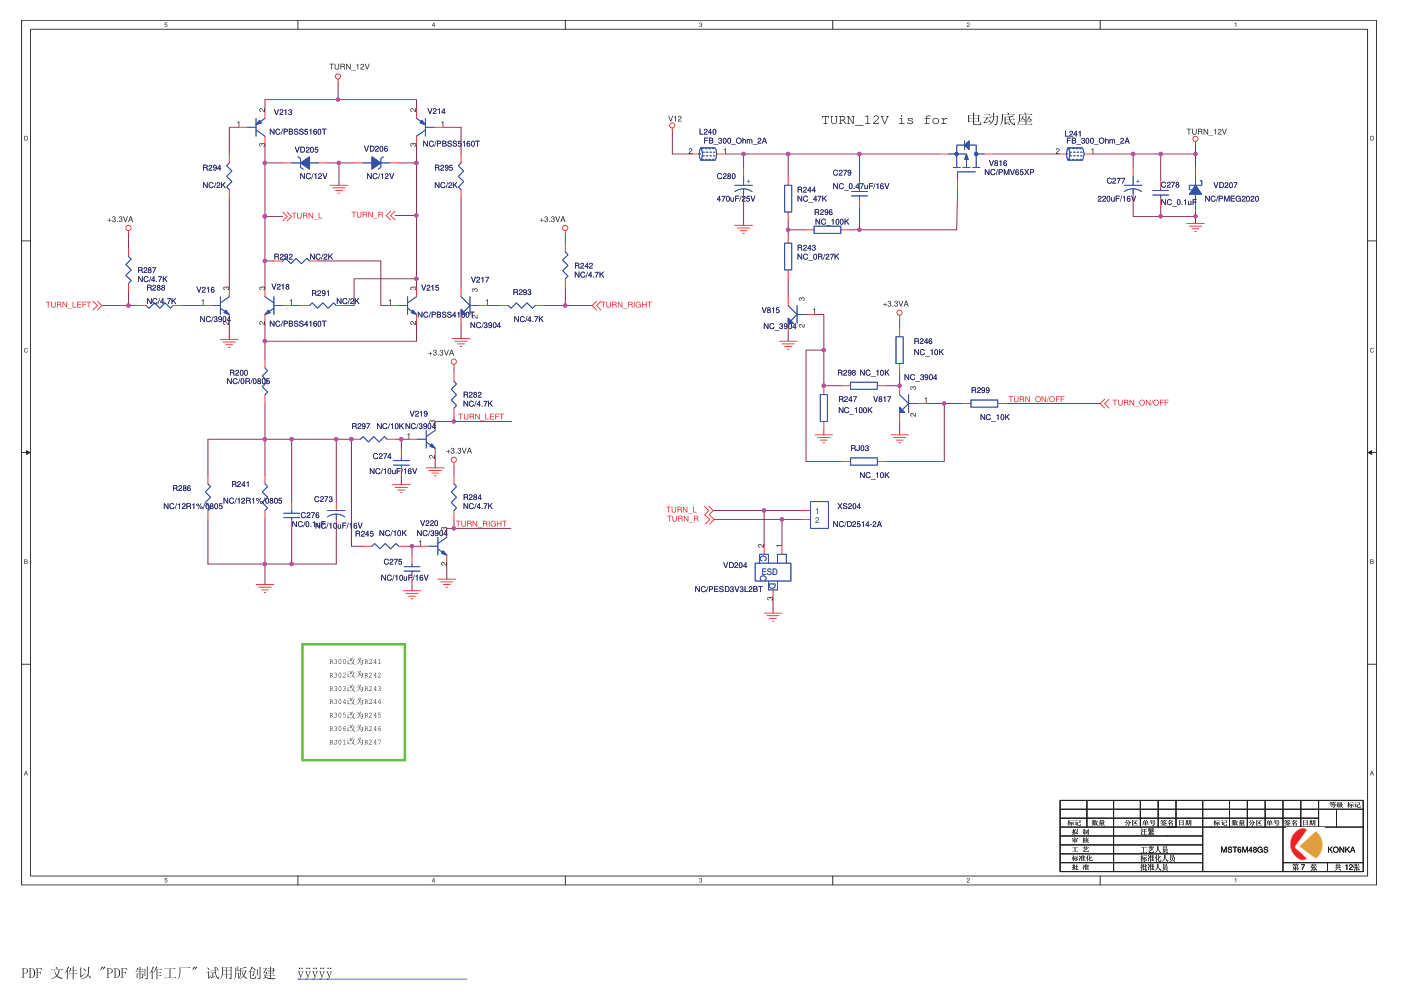Select the R242 resistor label
Viewport: 1404px width, 993px height.
(x=584, y=266)
